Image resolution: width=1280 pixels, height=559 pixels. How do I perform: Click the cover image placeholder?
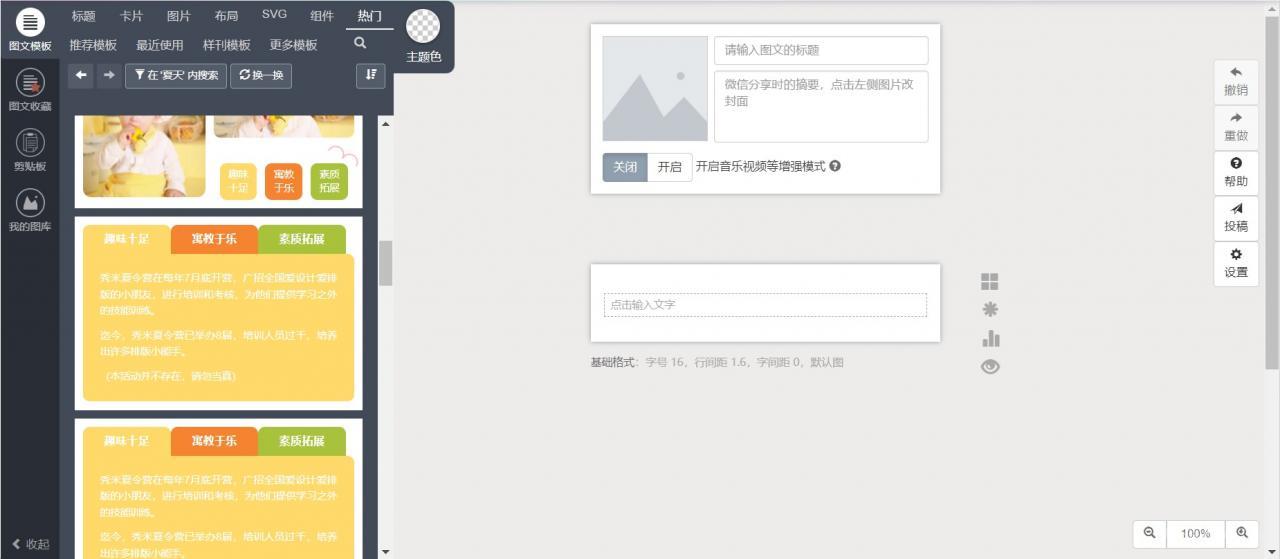[655, 89]
